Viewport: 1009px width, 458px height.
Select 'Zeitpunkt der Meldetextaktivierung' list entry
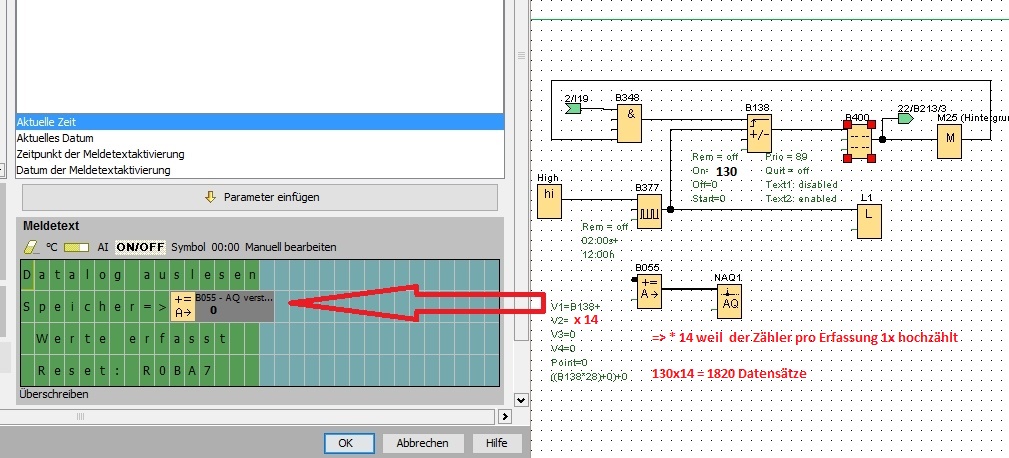pos(100,154)
